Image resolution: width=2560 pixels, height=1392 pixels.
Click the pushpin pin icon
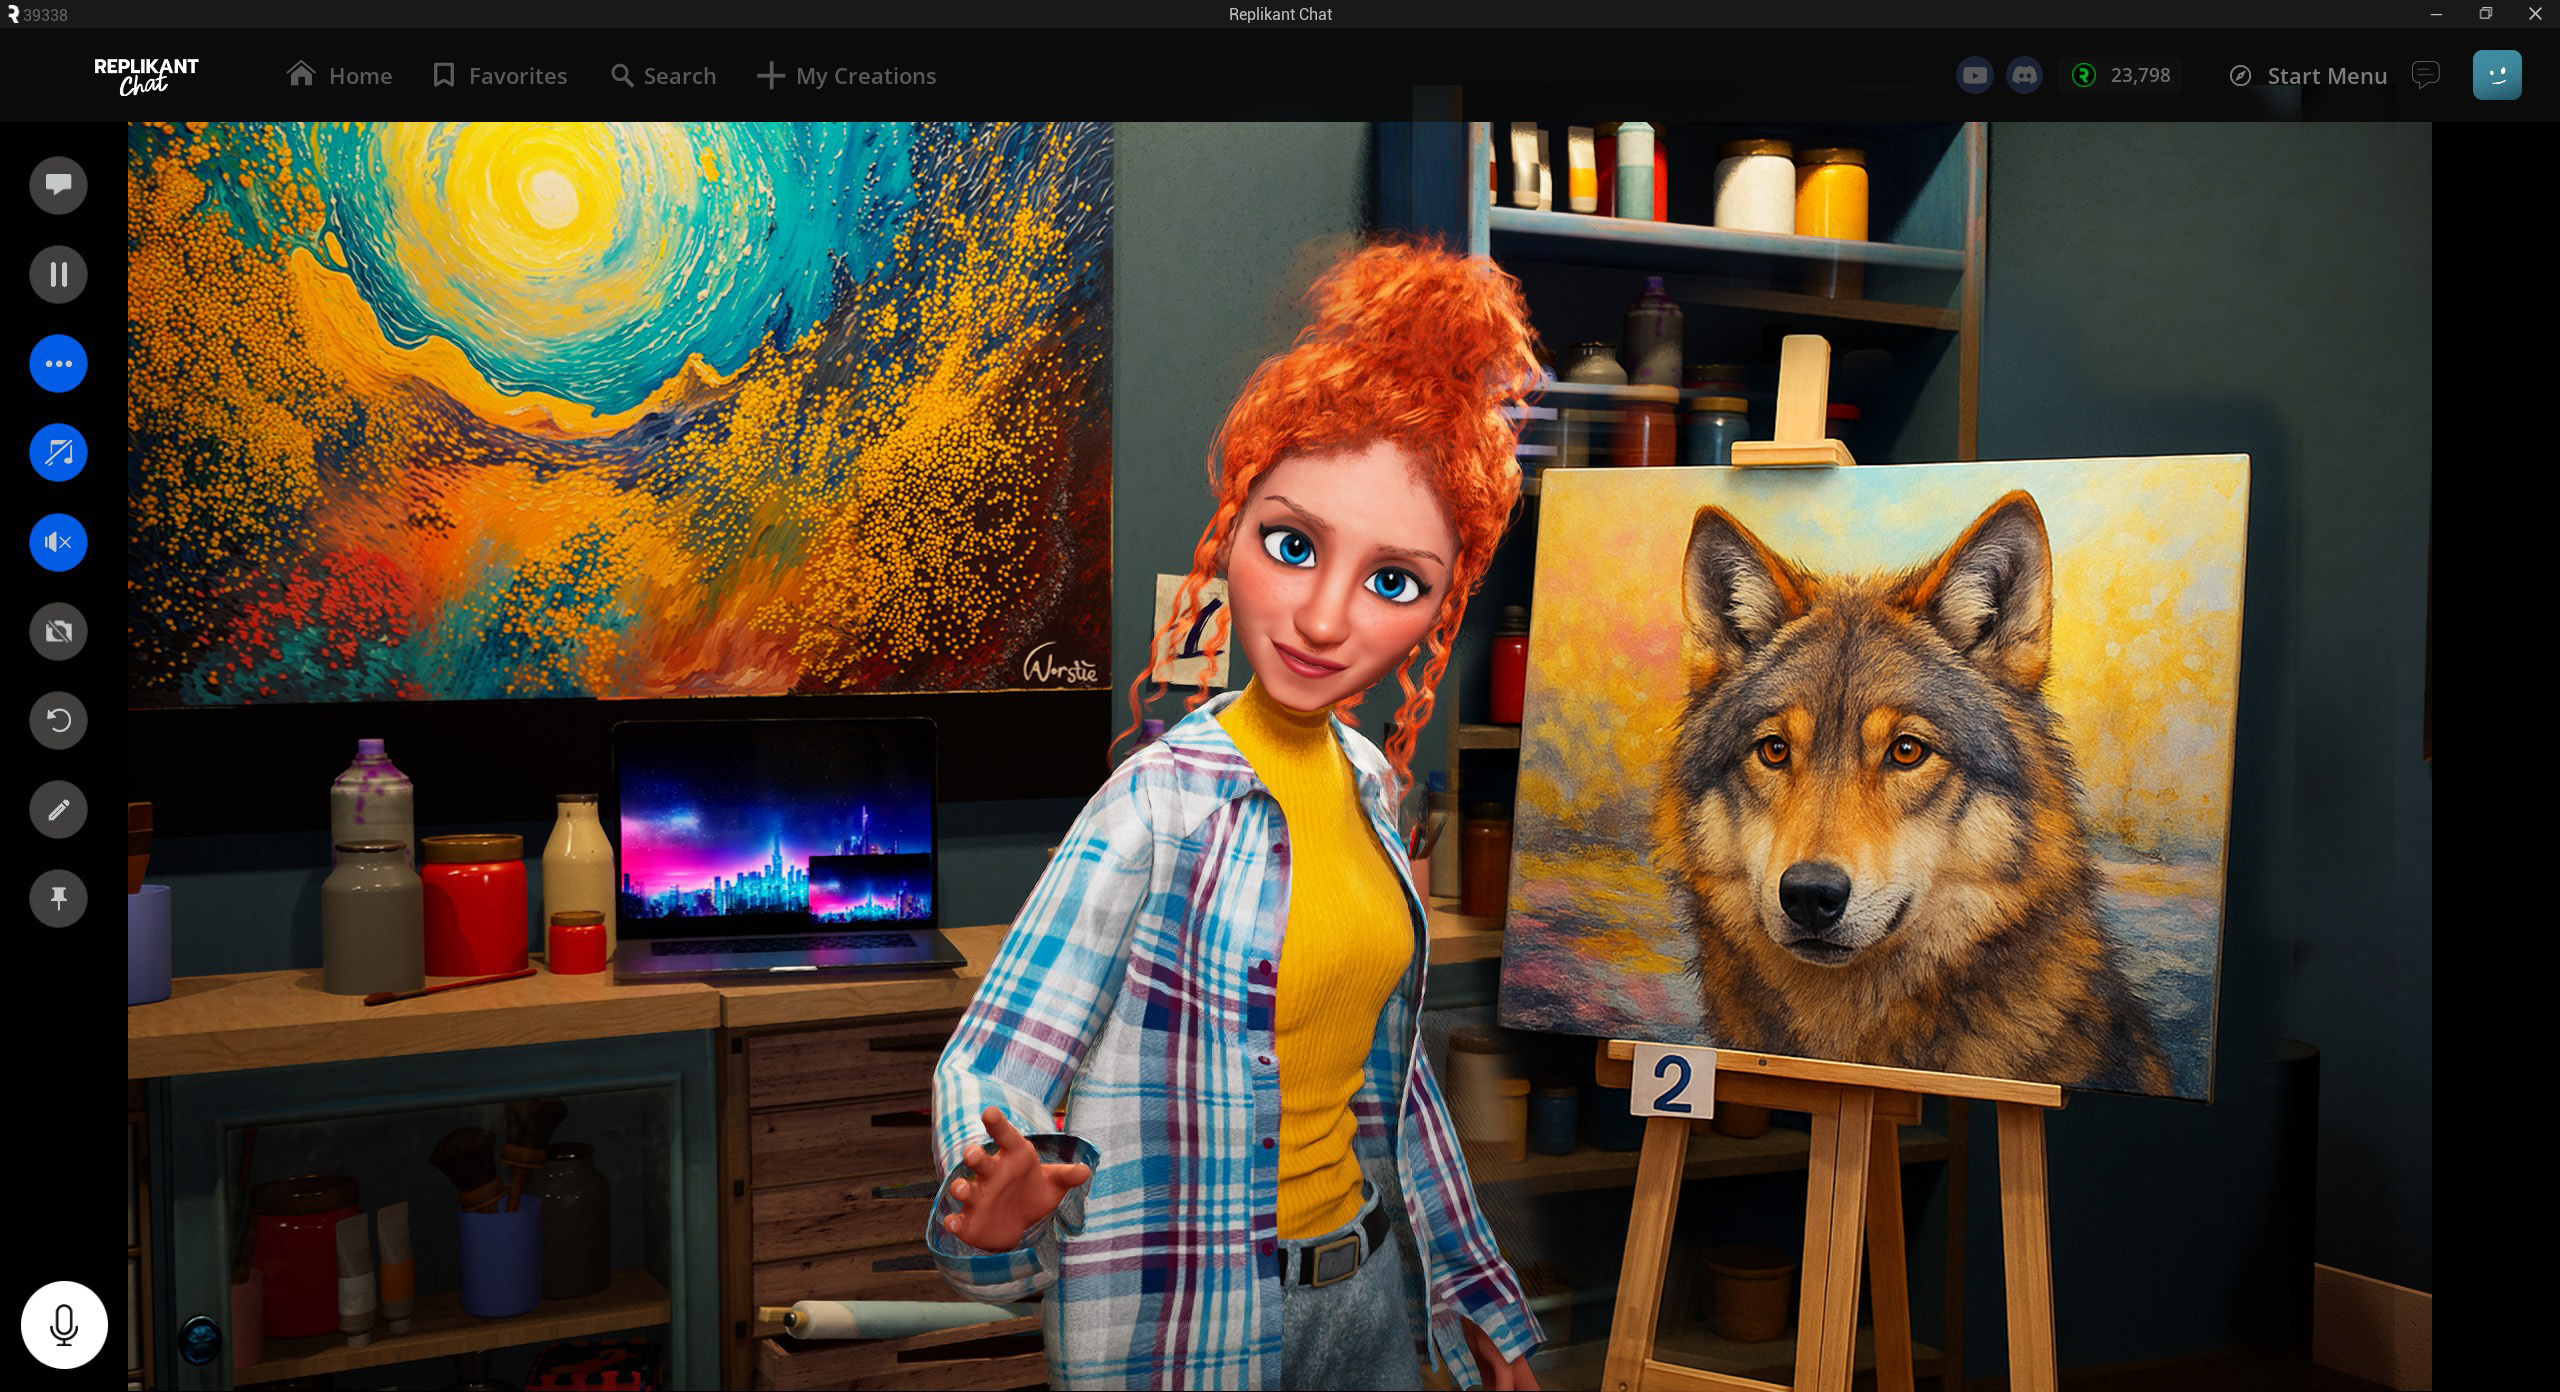coord(58,898)
